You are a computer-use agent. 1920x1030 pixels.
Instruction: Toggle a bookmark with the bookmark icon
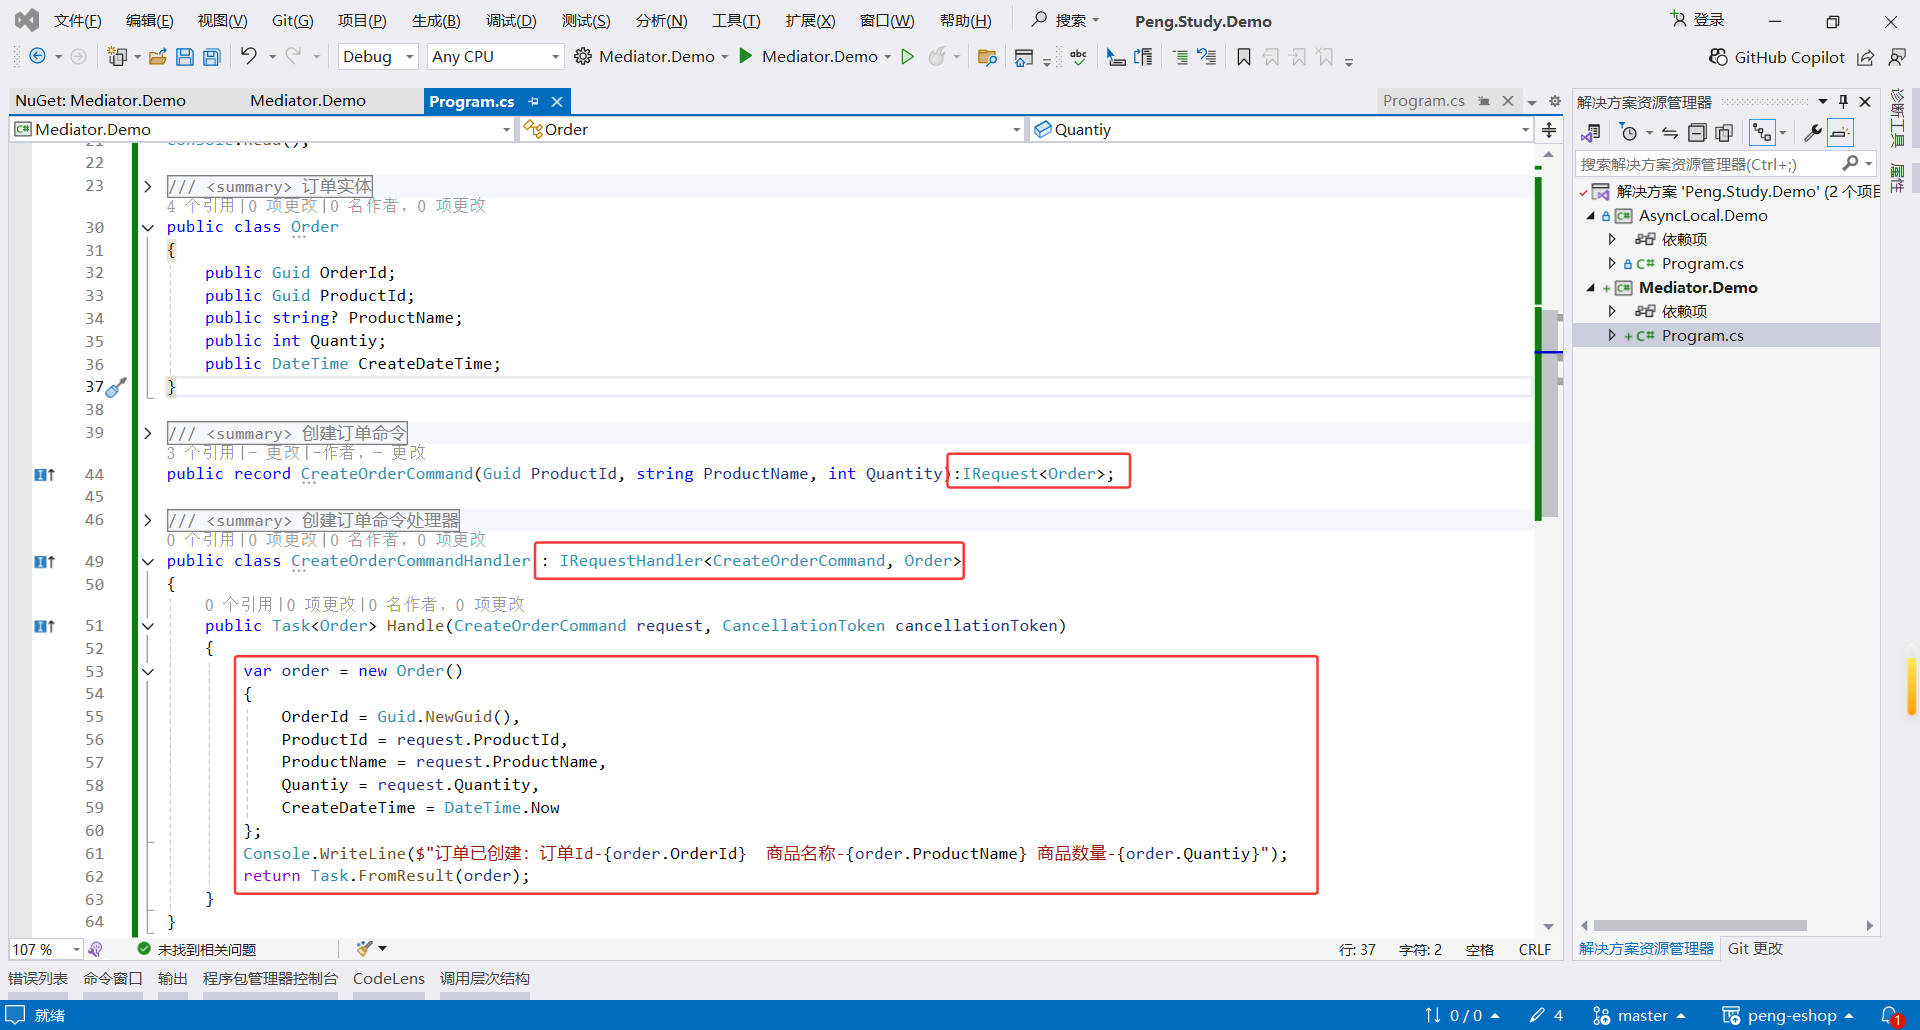(1243, 57)
